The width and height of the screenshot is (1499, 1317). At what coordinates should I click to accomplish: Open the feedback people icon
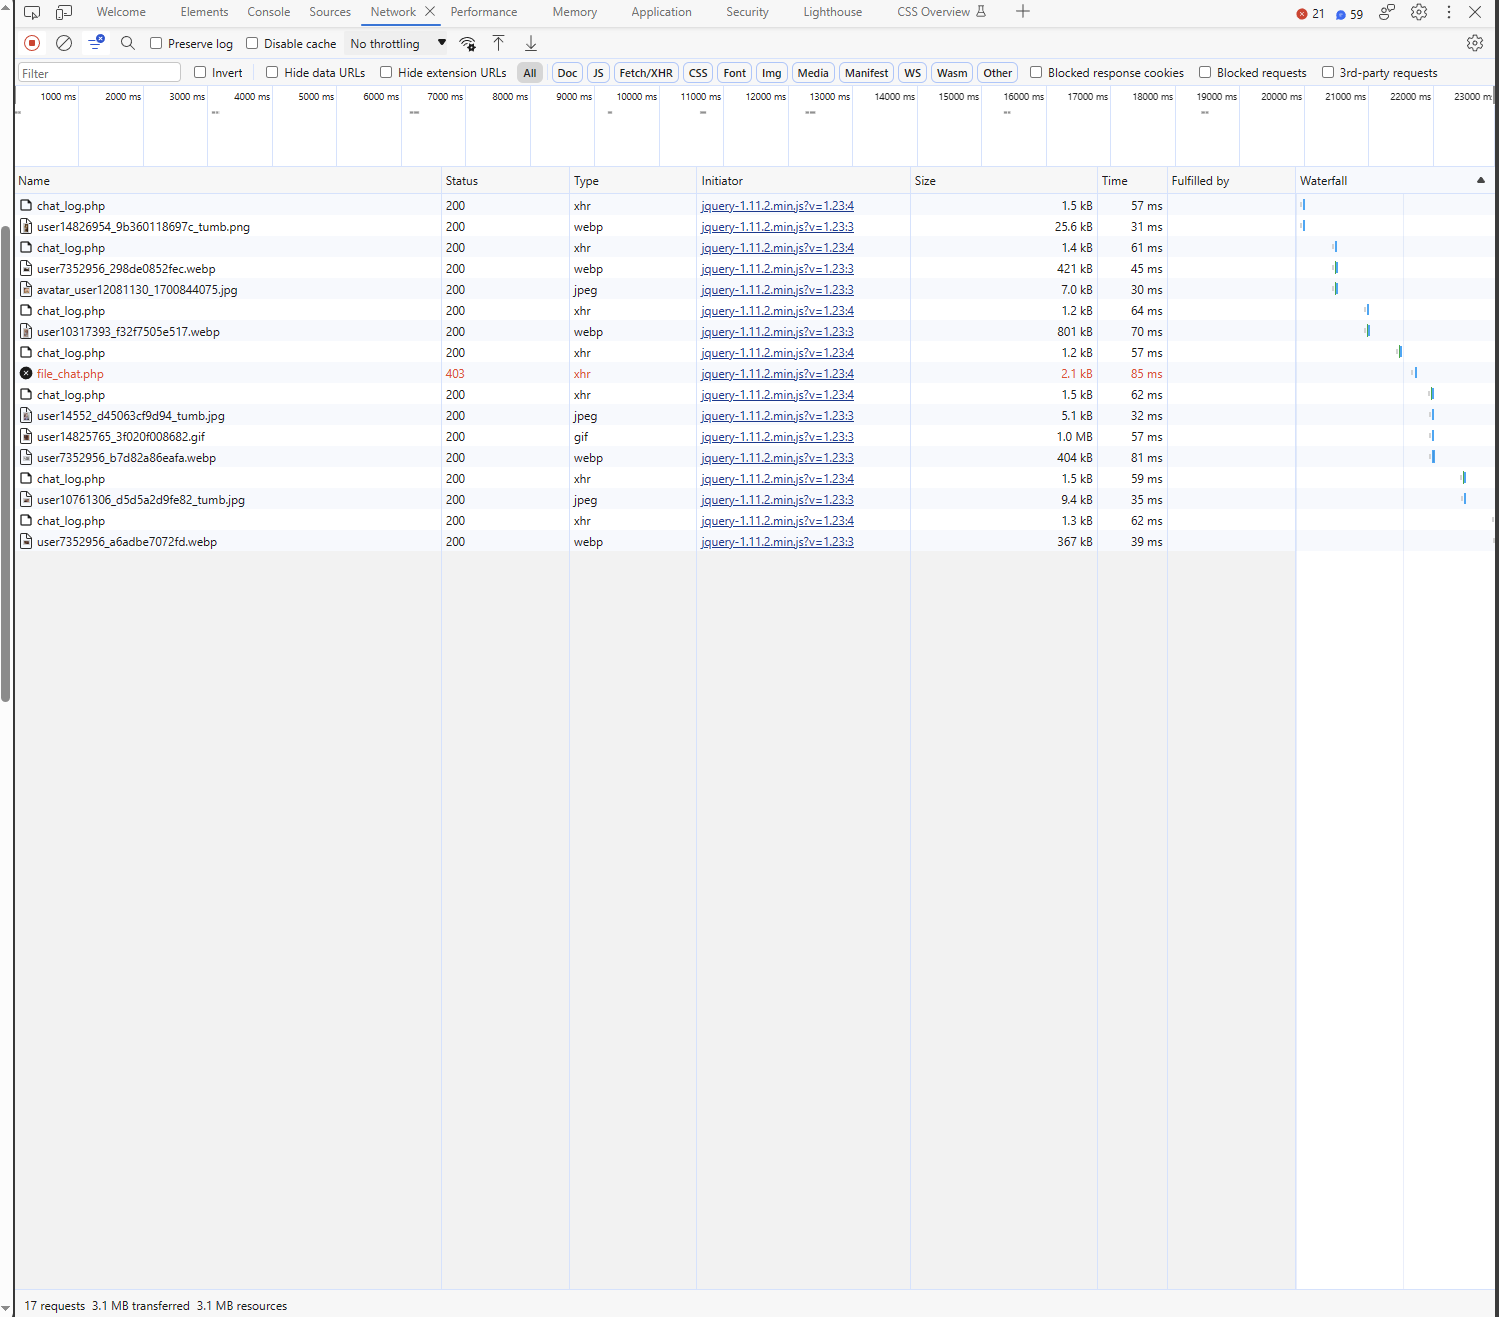(x=1387, y=12)
